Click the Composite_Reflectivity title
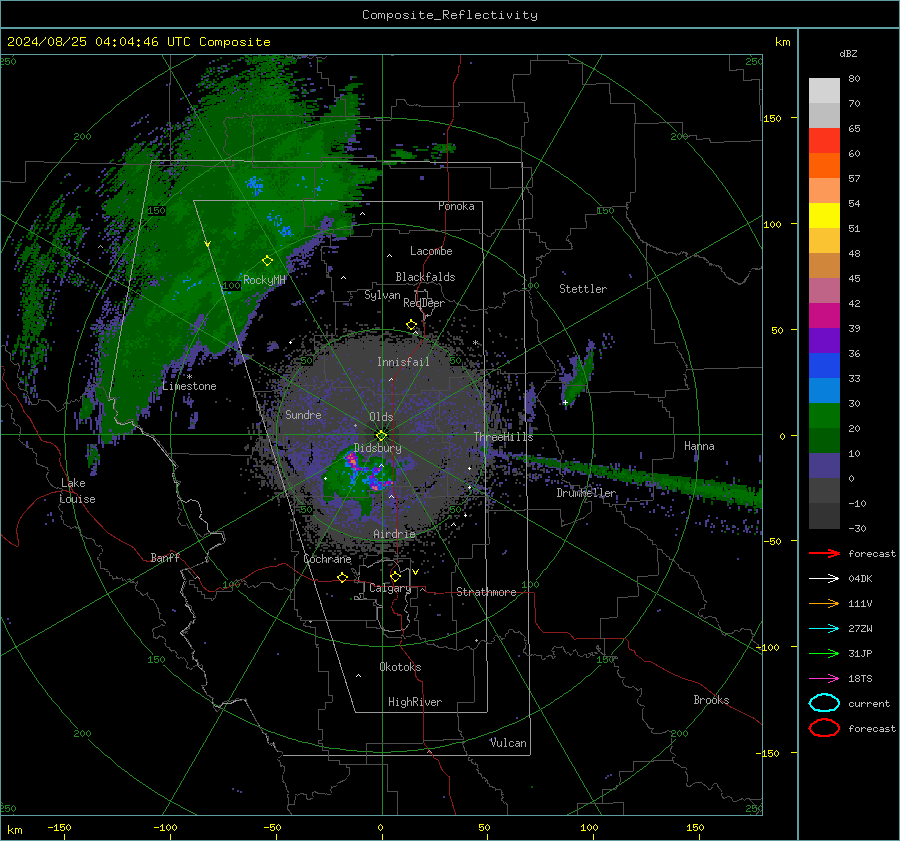The width and height of the screenshot is (900, 841). pyautogui.click(x=449, y=15)
